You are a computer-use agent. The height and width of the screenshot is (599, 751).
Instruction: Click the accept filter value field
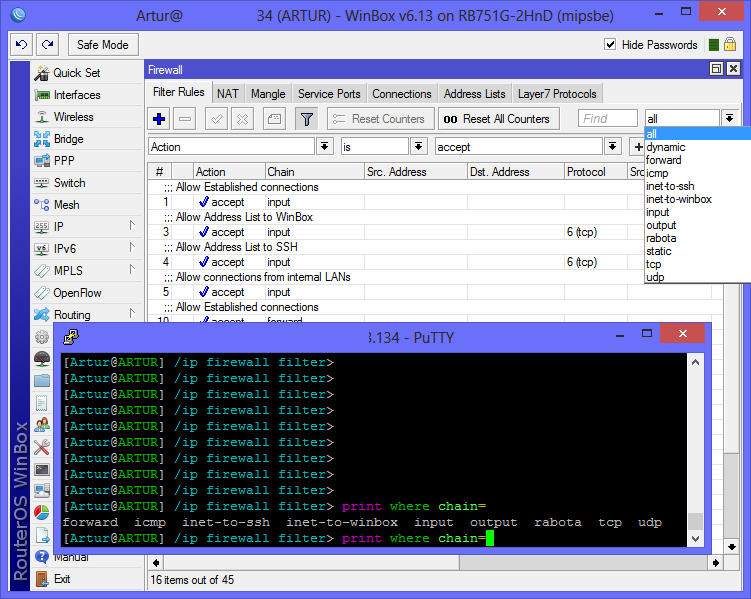coord(519,147)
